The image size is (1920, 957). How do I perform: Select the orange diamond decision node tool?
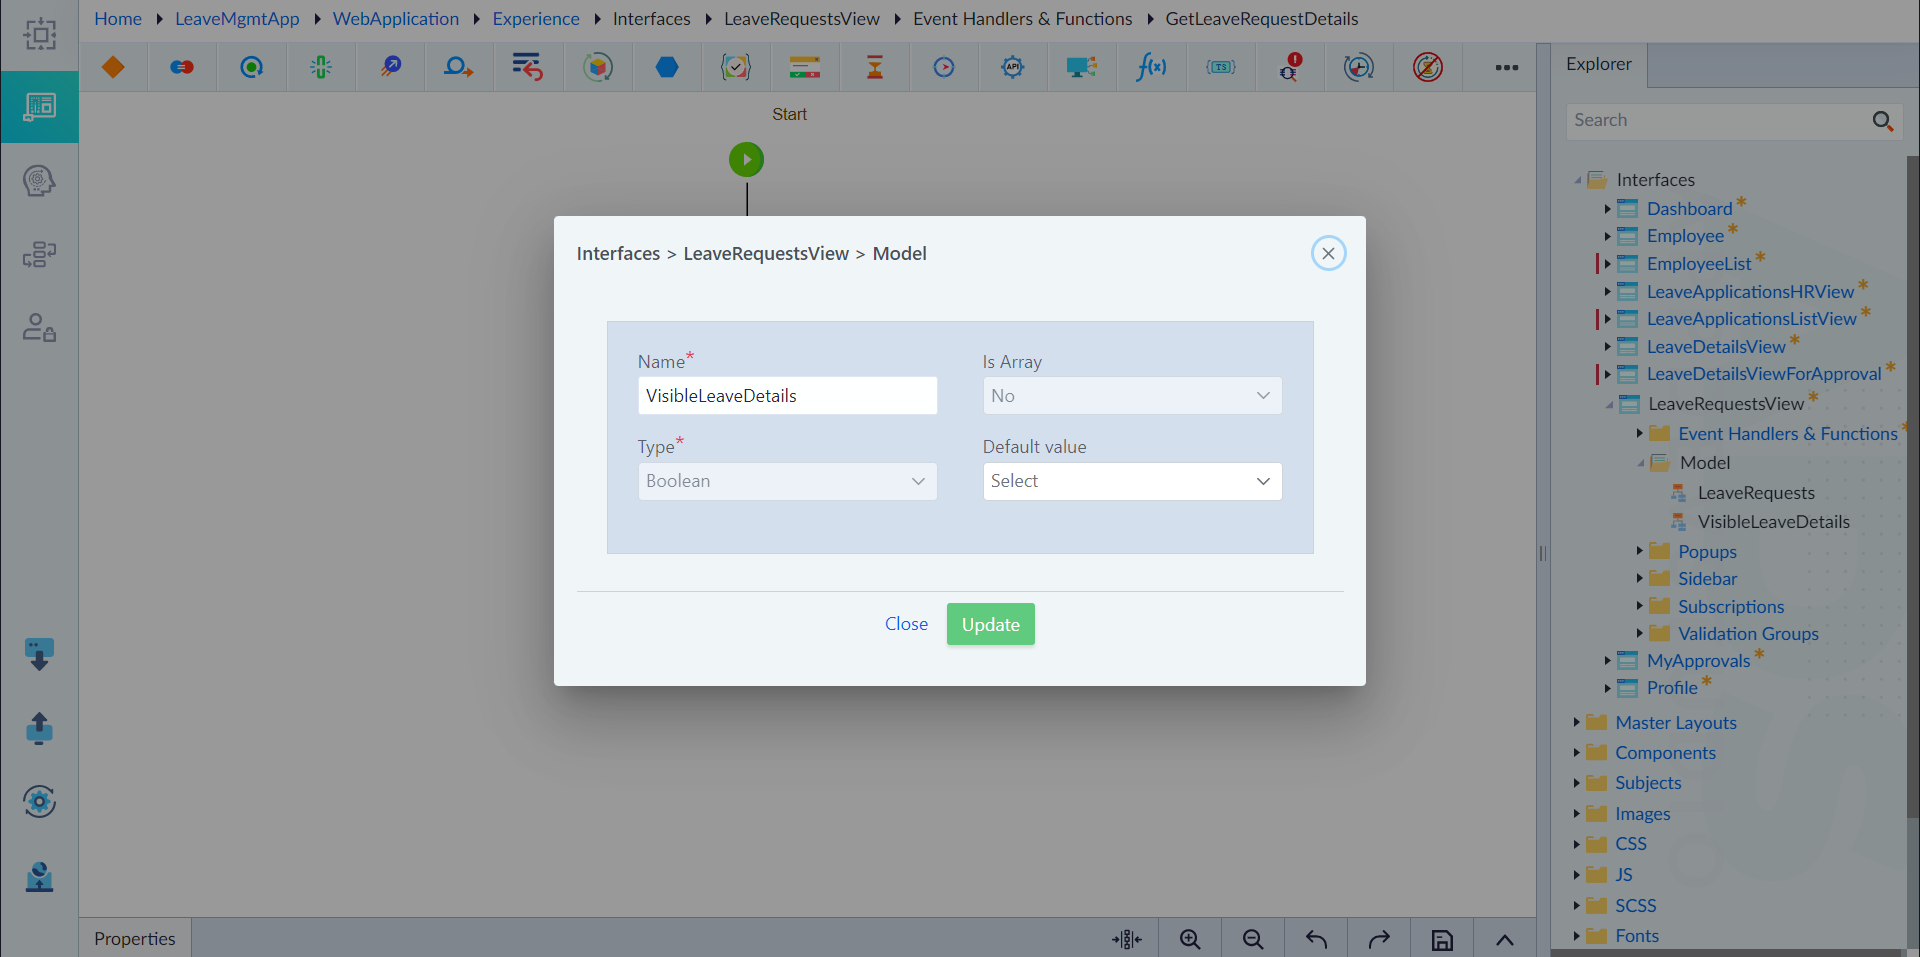click(x=113, y=67)
